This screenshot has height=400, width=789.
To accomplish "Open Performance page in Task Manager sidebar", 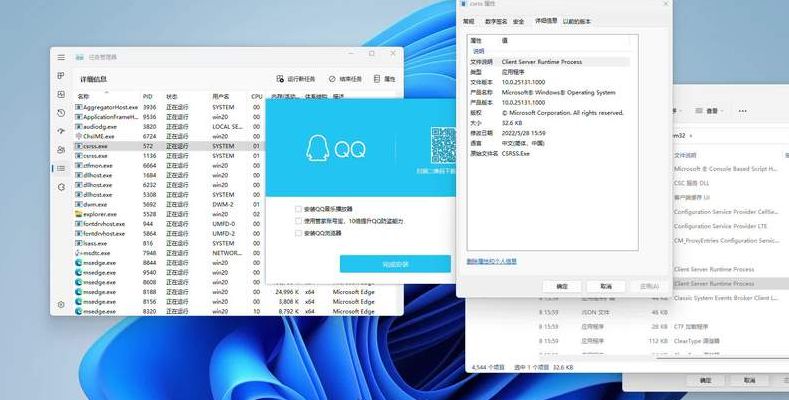I will [x=61, y=94].
